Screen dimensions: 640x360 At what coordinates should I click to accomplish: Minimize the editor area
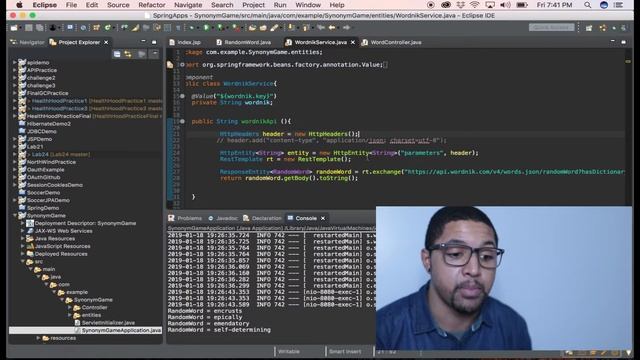pos(613,42)
